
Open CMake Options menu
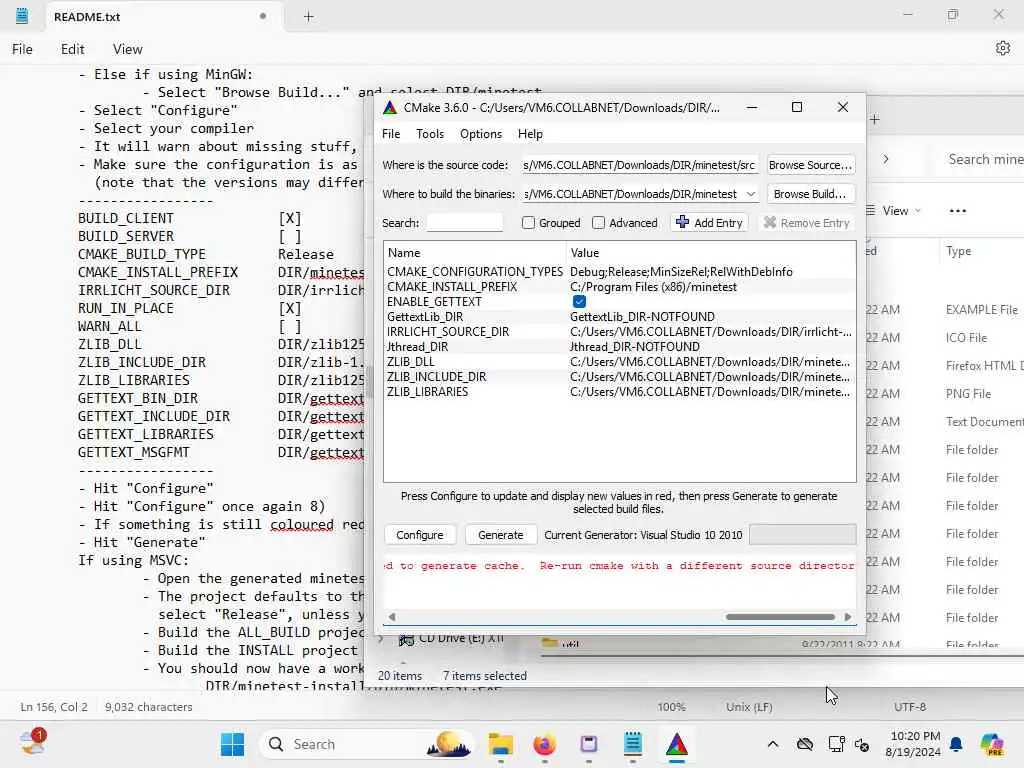click(481, 134)
